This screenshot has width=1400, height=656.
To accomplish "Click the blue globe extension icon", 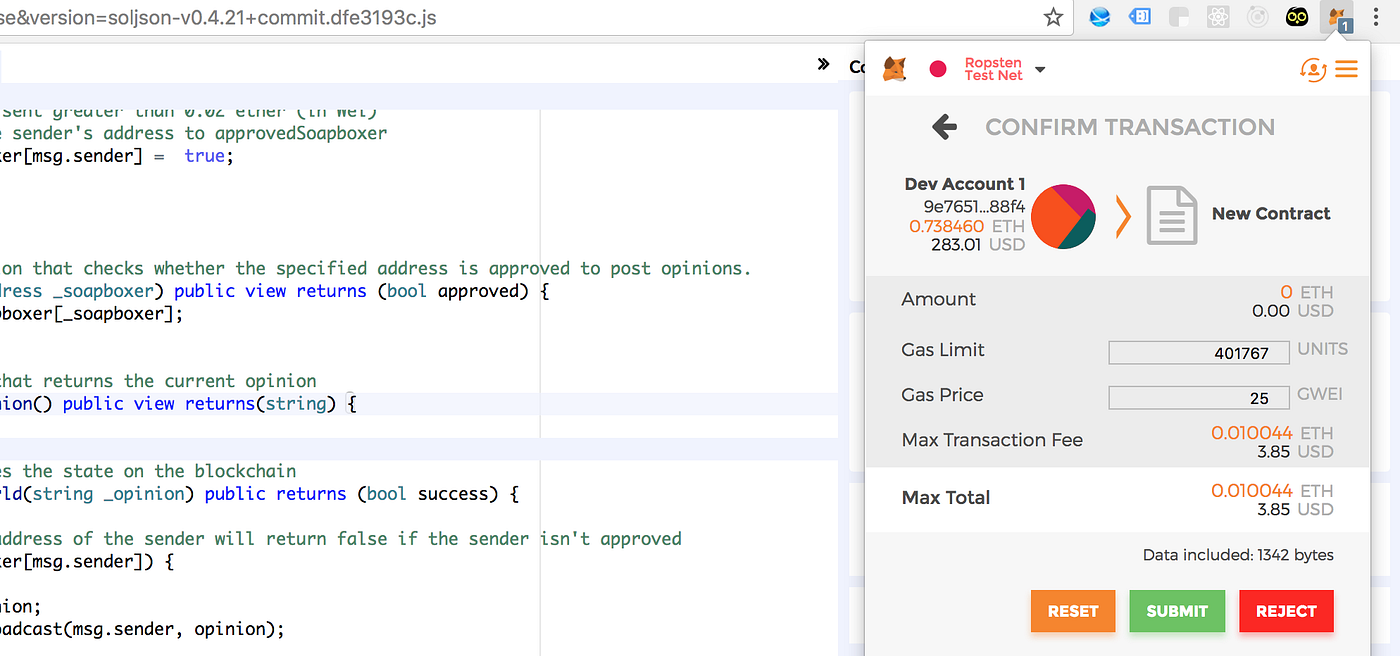I will coord(1099,17).
